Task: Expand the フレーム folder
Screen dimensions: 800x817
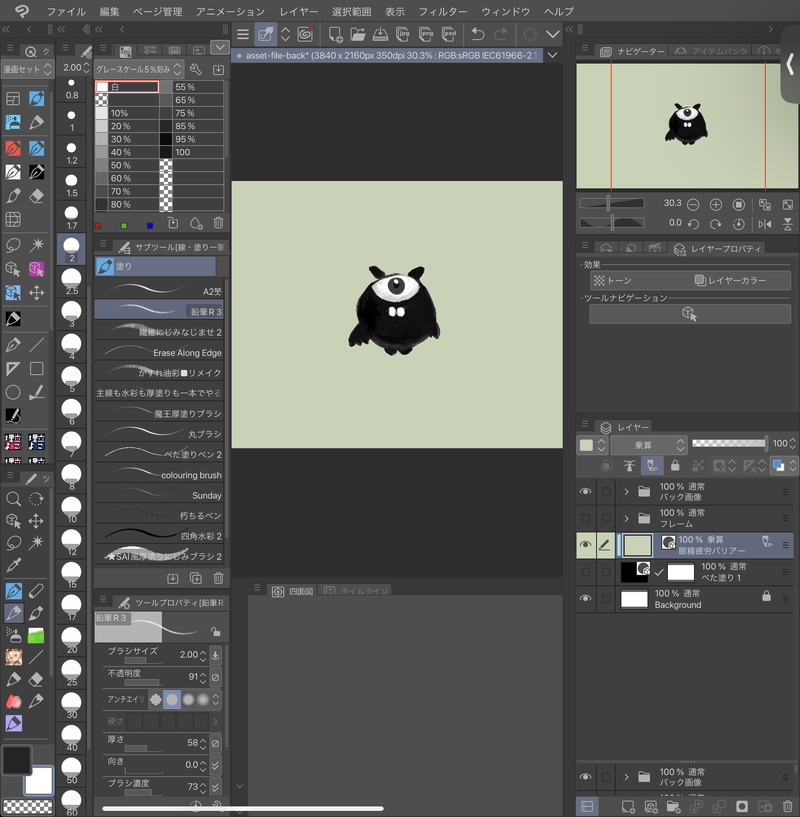Action: click(x=626, y=518)
